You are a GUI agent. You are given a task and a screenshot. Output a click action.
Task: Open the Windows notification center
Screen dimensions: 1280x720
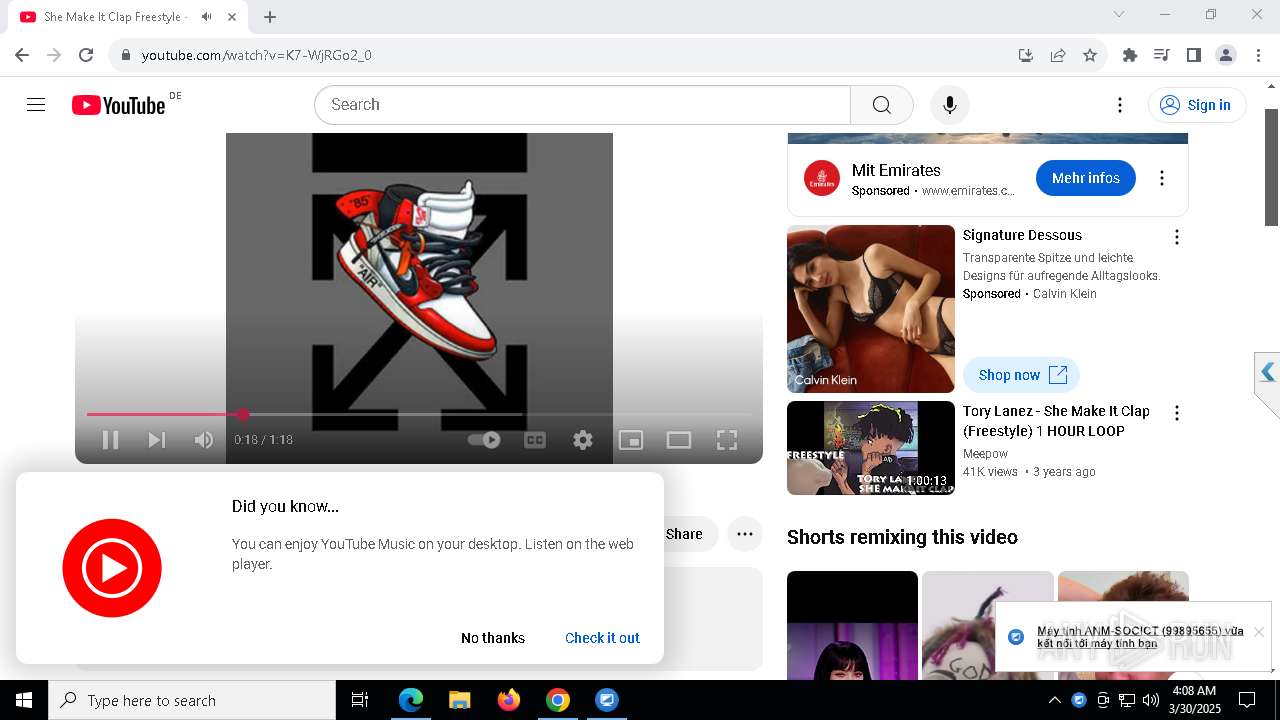[1247, 700]
